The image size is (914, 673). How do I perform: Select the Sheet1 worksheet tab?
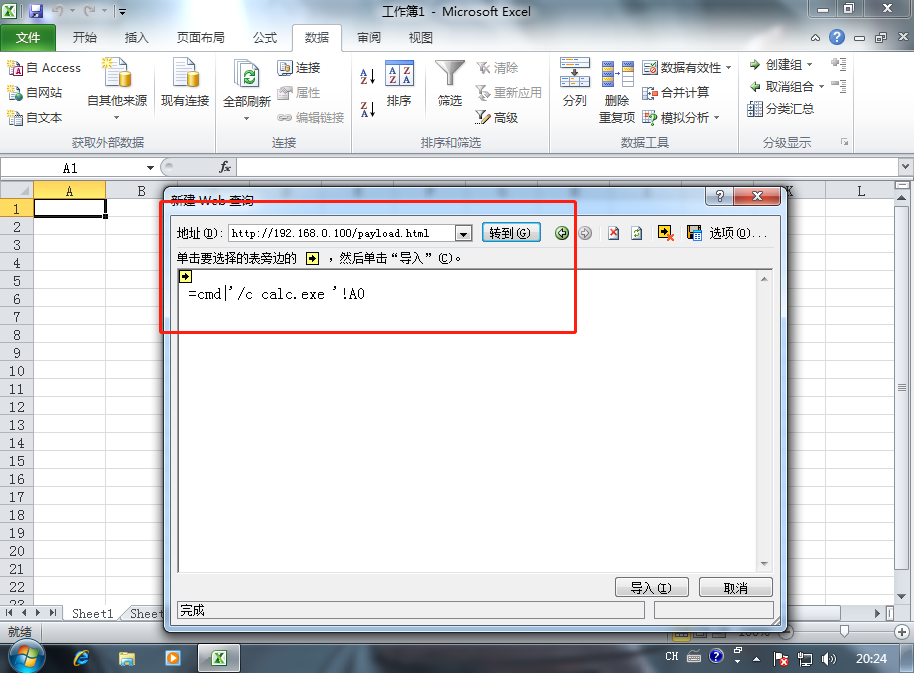tap(93, 613)
